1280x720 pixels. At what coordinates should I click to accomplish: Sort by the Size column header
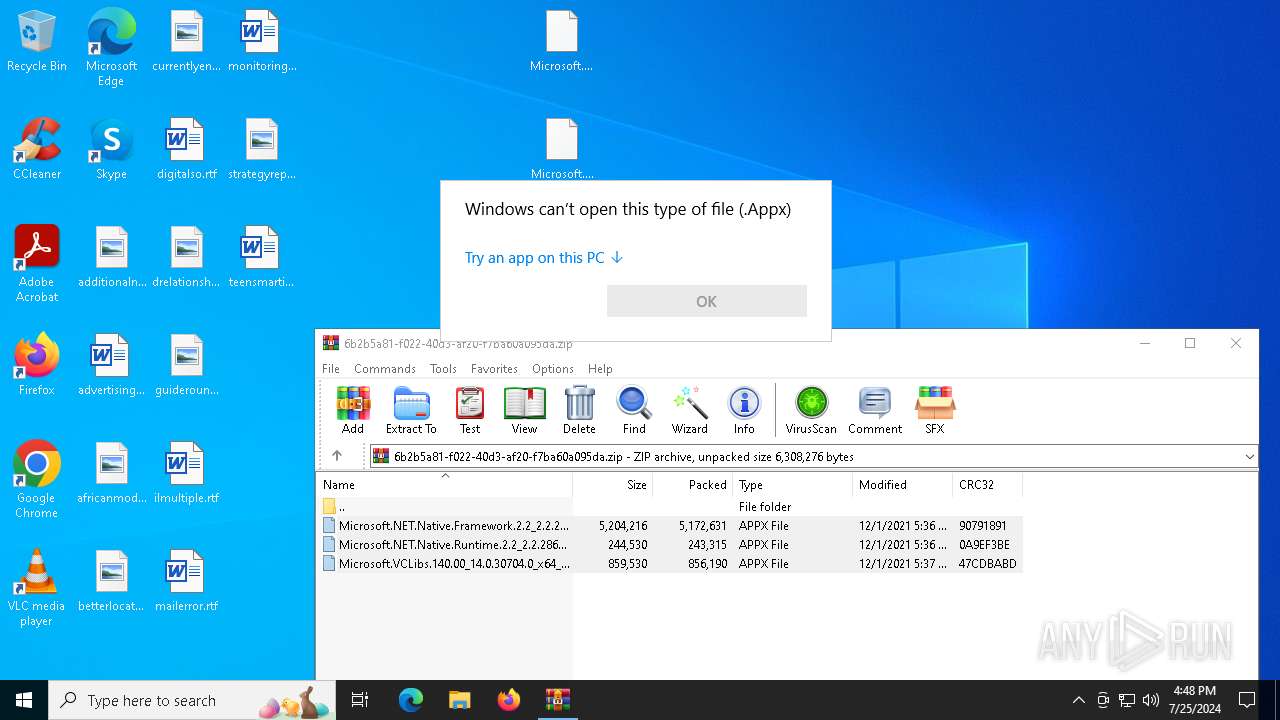(613, 485)
